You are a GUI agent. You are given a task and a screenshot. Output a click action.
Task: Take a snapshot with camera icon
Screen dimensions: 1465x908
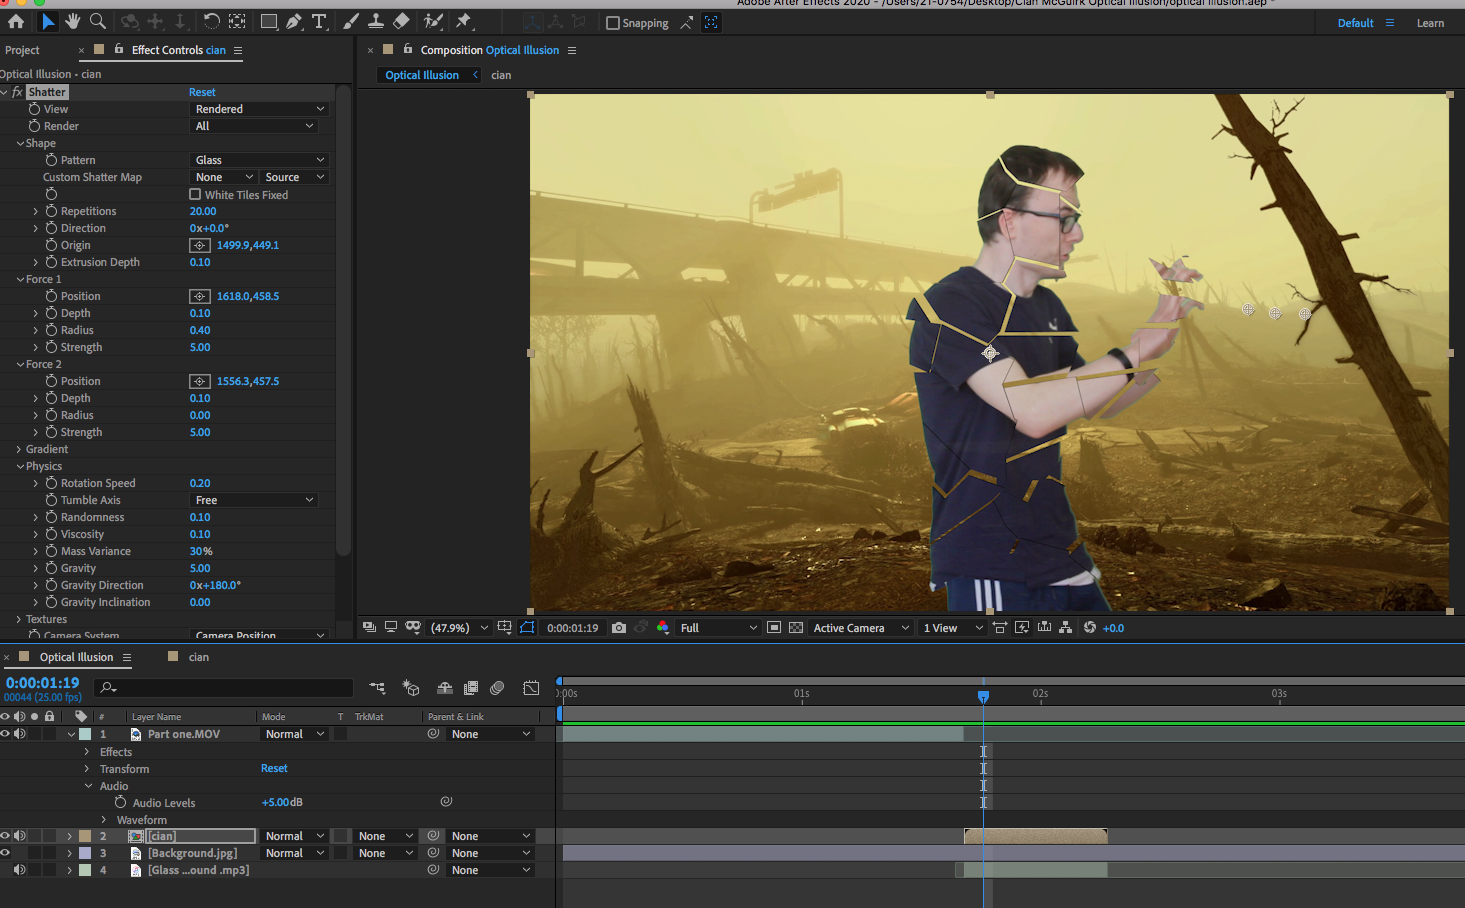[x=619, y=628]
